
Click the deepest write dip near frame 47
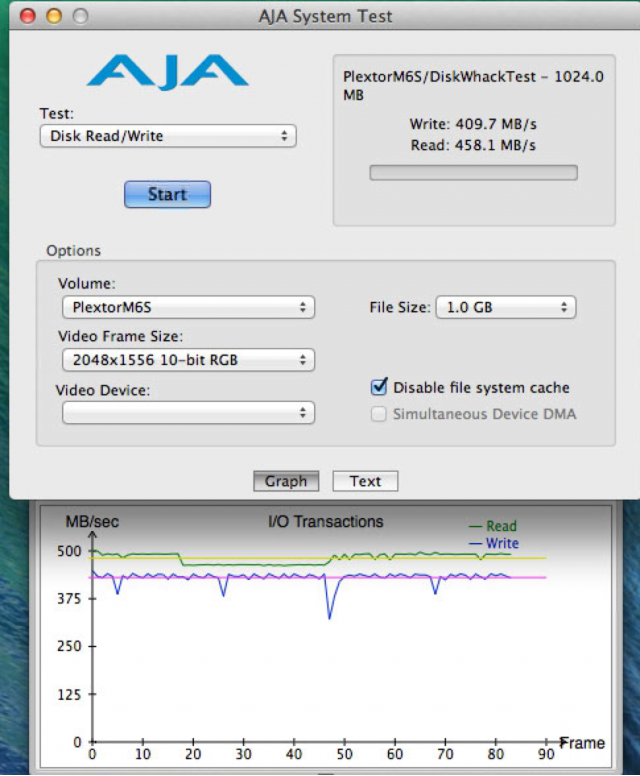330,617
